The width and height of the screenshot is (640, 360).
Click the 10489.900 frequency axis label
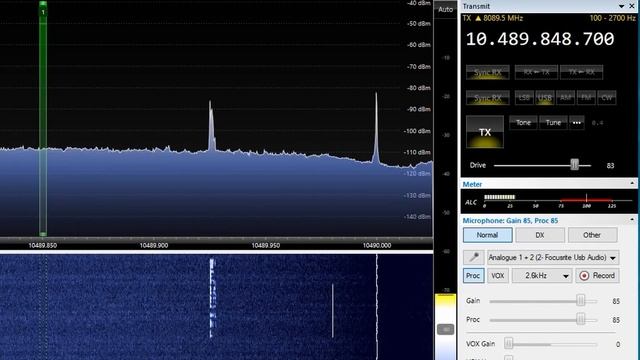tap(154, 245)
